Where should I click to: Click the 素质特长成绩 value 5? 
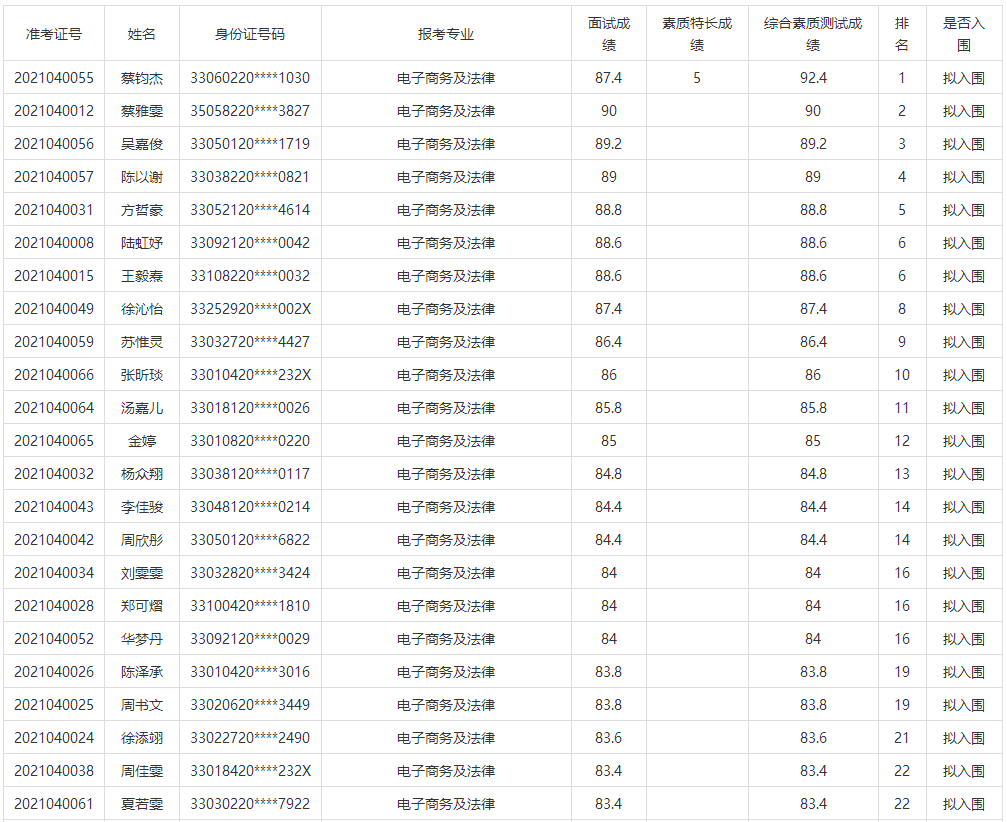697,78
